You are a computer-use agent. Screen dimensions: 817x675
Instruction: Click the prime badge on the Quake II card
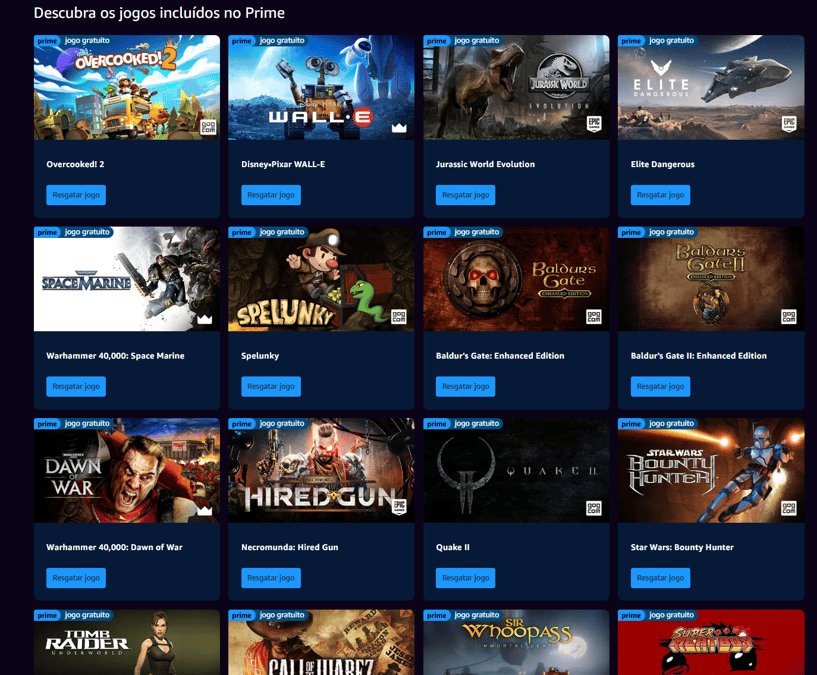coord(437,424)
